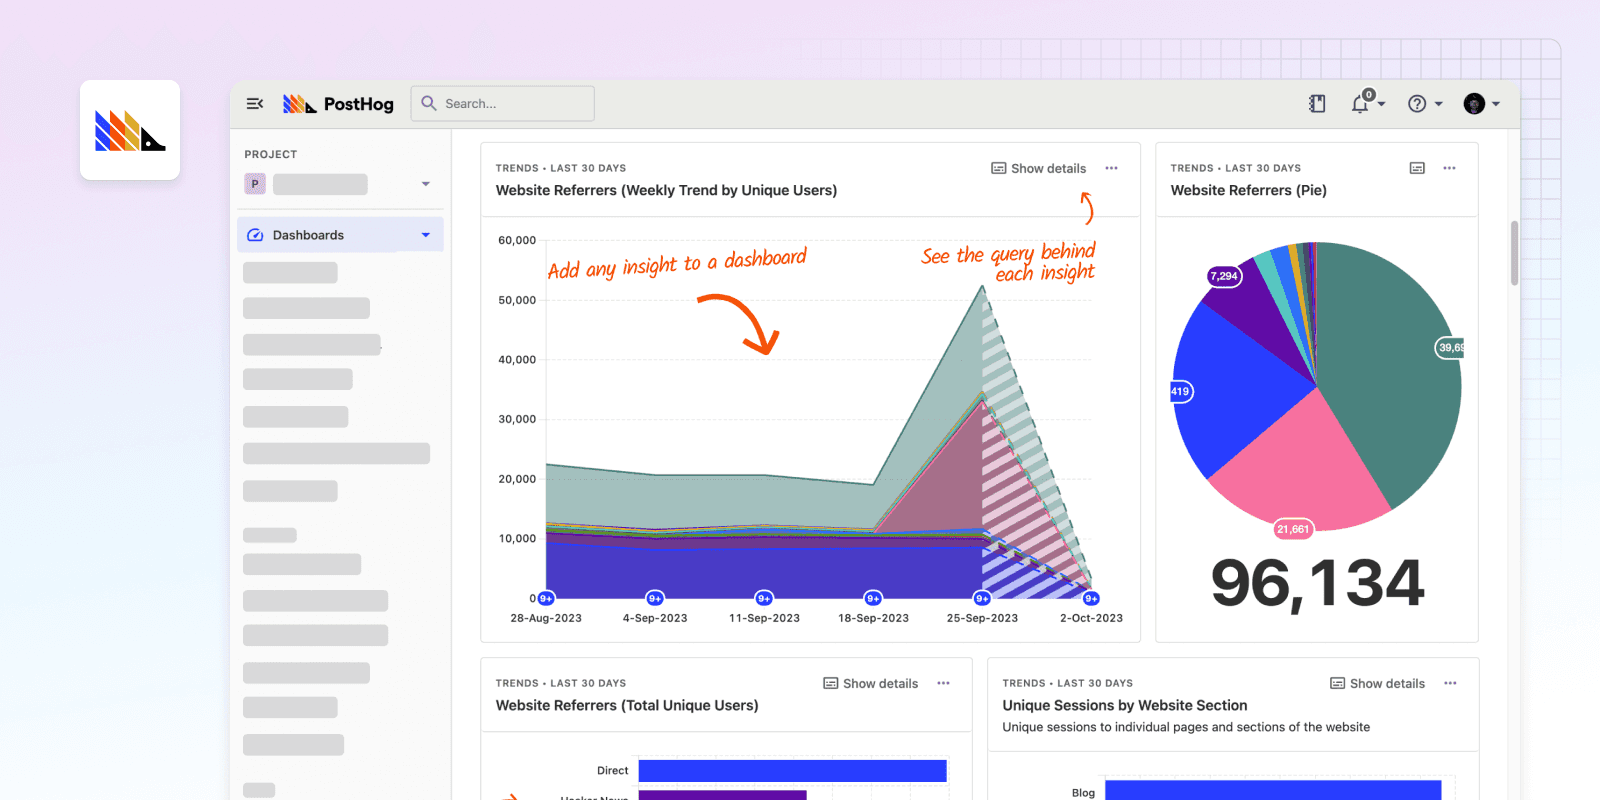Open more options for Total Unique Users insight

tap(943, 683)
